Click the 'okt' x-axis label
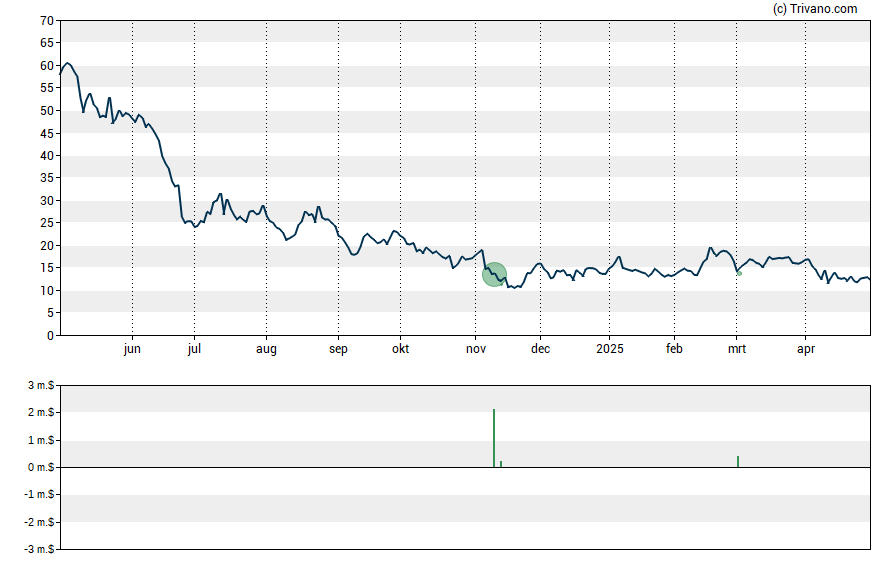The image size is (888, 565). 400,349
